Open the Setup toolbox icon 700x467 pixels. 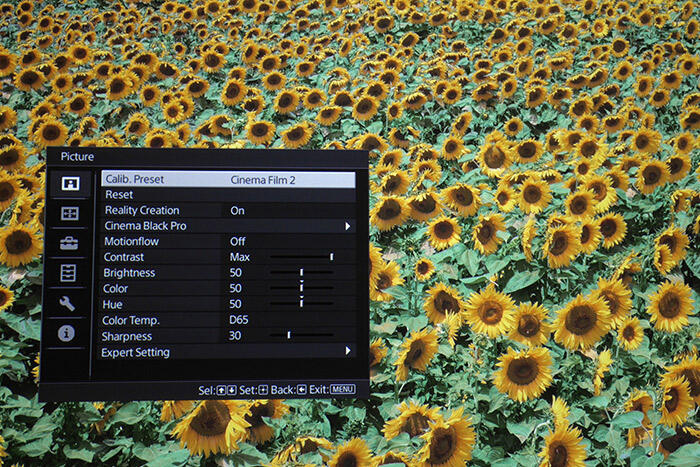[x=69, y=243]
